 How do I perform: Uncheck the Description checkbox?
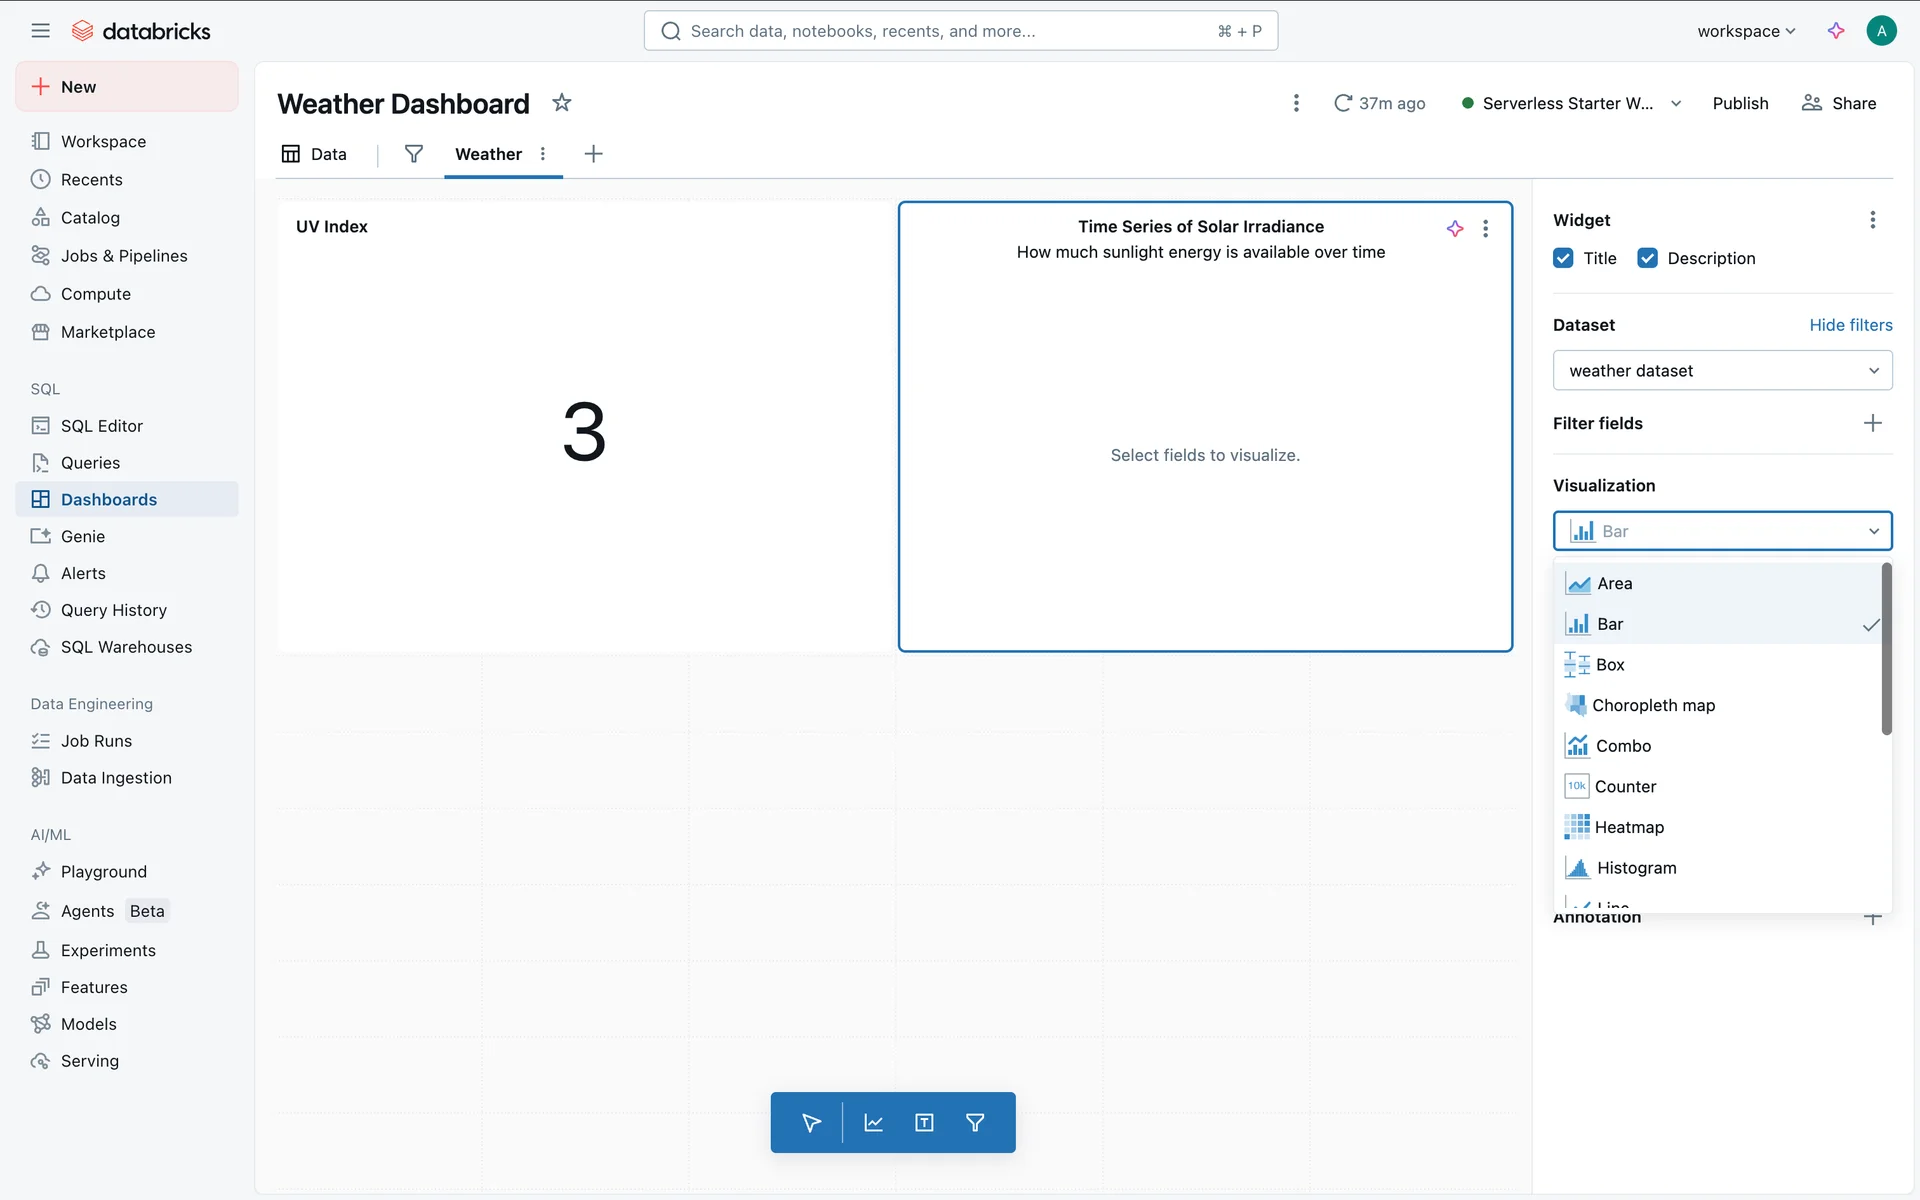1647,258
